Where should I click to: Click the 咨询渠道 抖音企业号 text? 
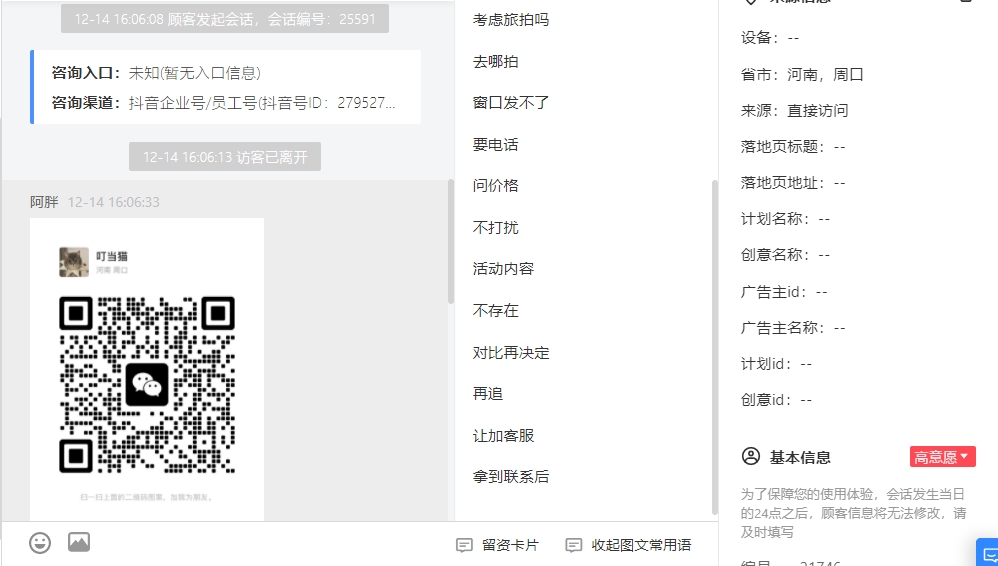(x=224, y=103)
